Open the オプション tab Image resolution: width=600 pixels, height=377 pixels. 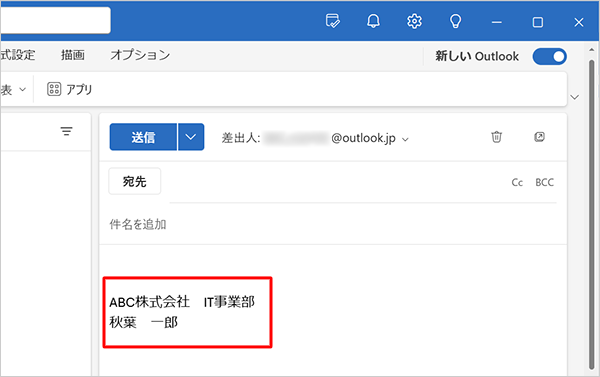[x=140, y=55]
